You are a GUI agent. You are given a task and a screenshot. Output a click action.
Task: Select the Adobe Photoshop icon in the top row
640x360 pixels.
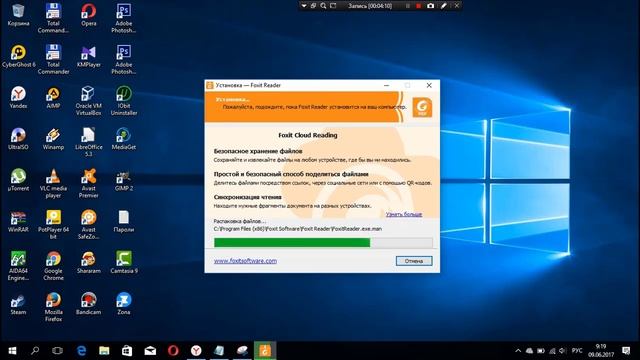click(124, 18)
